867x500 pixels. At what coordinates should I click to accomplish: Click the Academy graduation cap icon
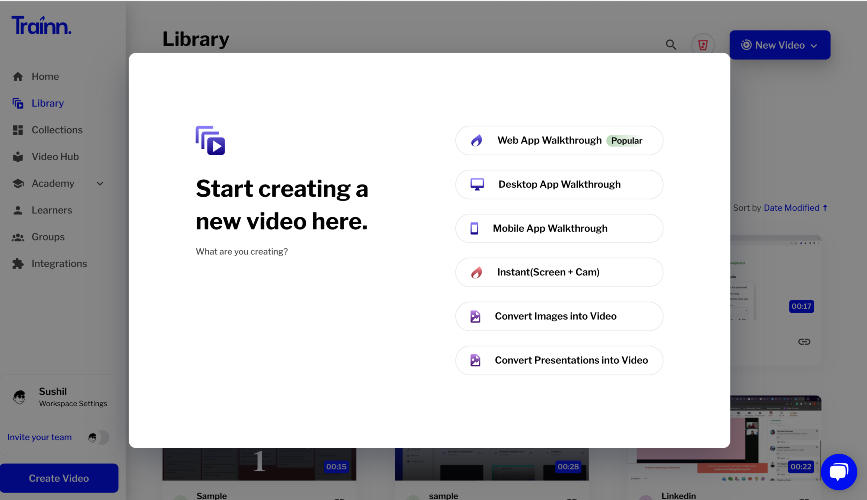click(18, 184)
